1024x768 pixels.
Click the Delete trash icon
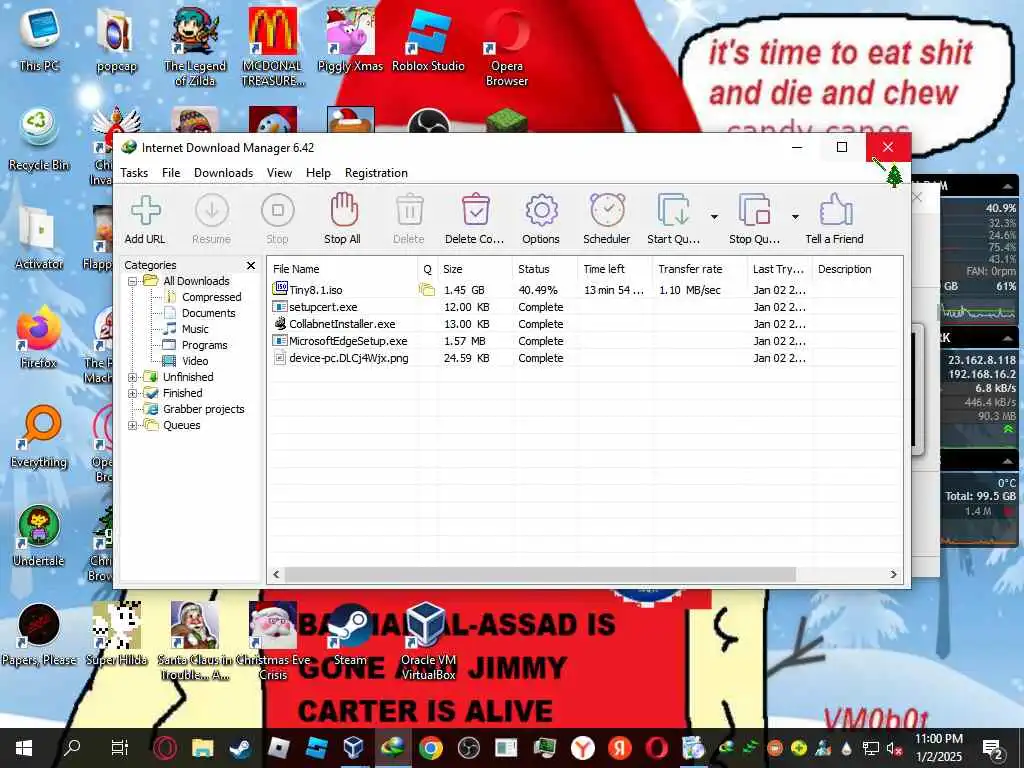(409, 210)
